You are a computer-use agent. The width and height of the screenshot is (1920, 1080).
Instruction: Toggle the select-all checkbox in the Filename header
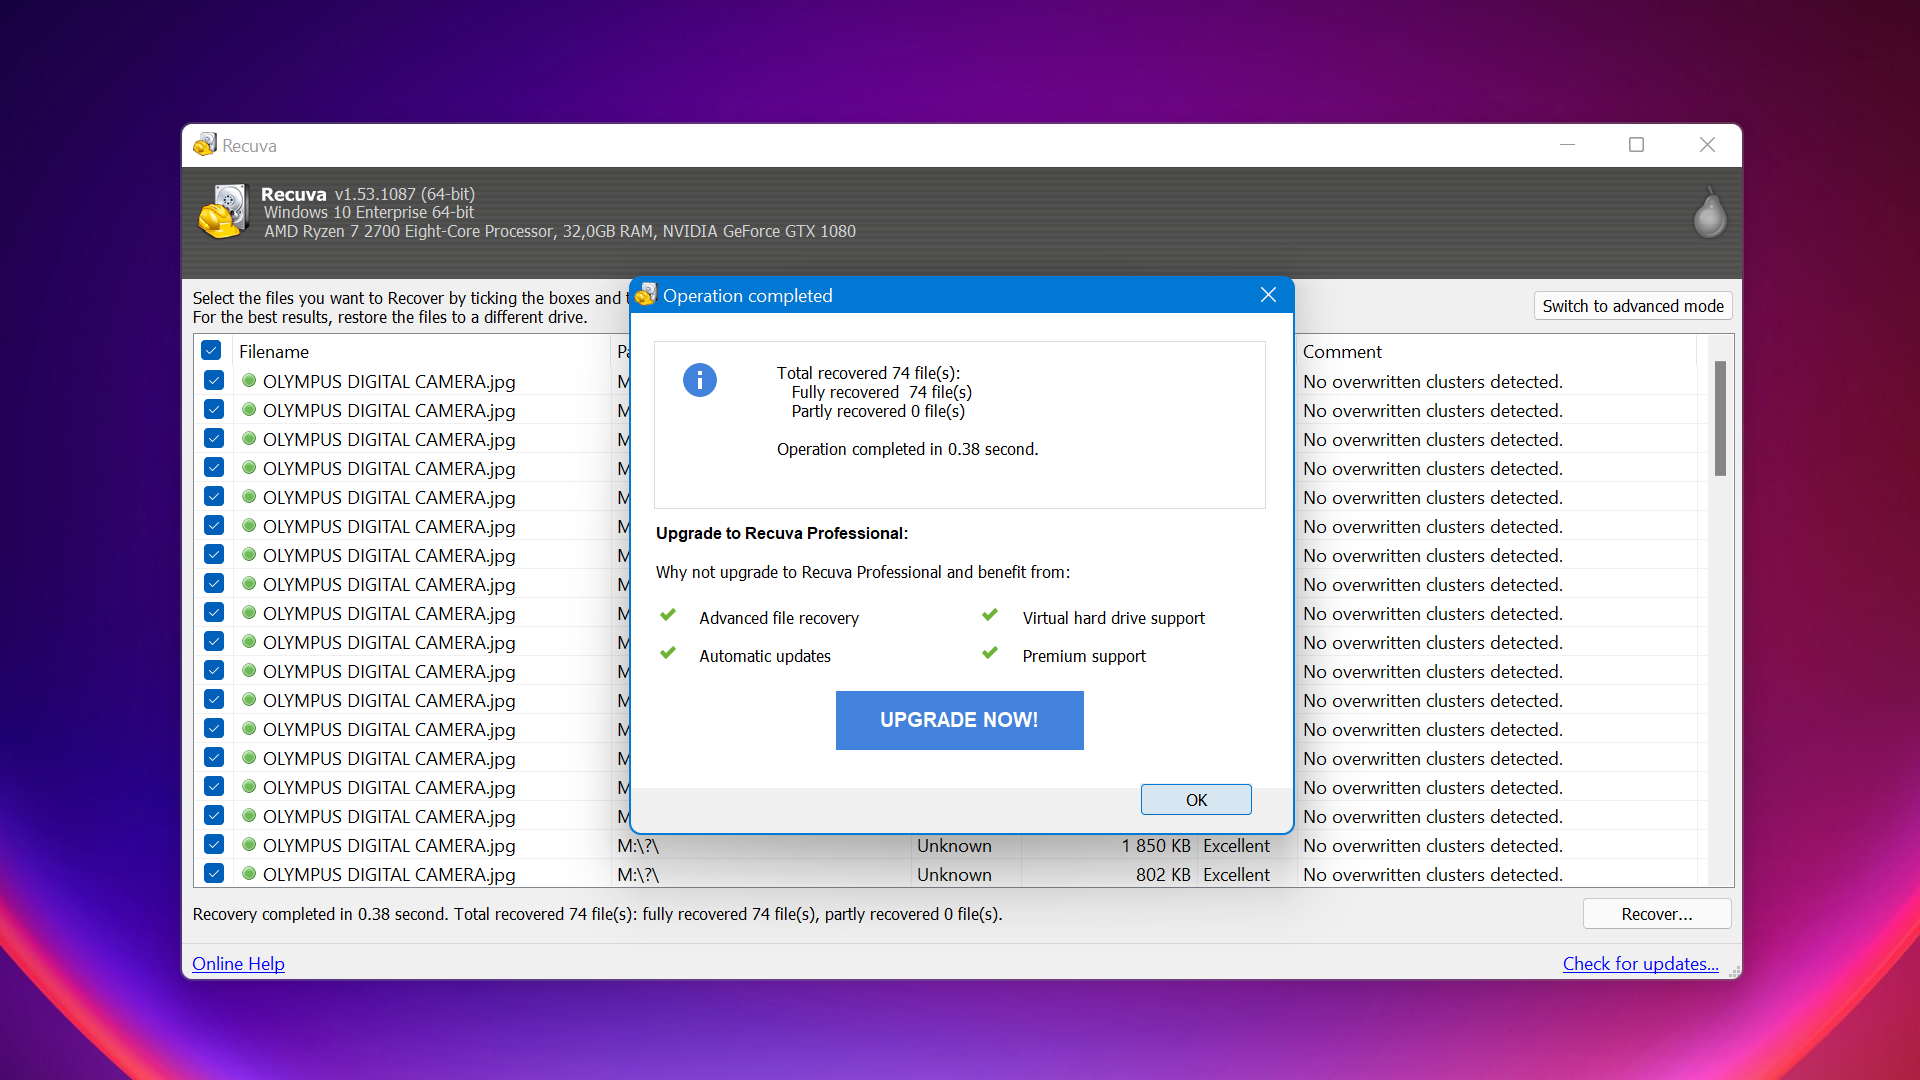click(x=211, y=351)
